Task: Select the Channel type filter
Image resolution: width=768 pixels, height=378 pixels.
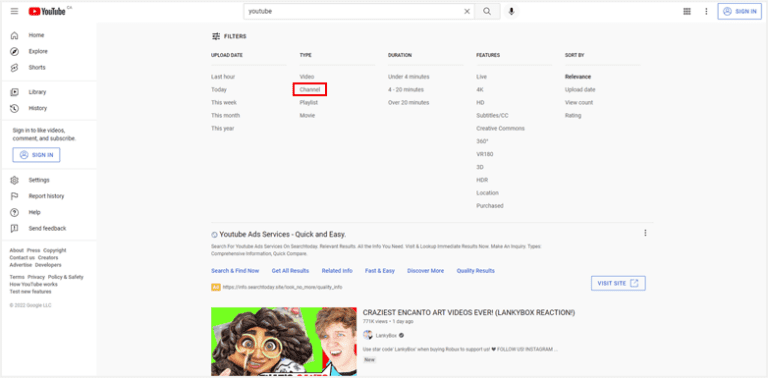Action: [310, 90]
